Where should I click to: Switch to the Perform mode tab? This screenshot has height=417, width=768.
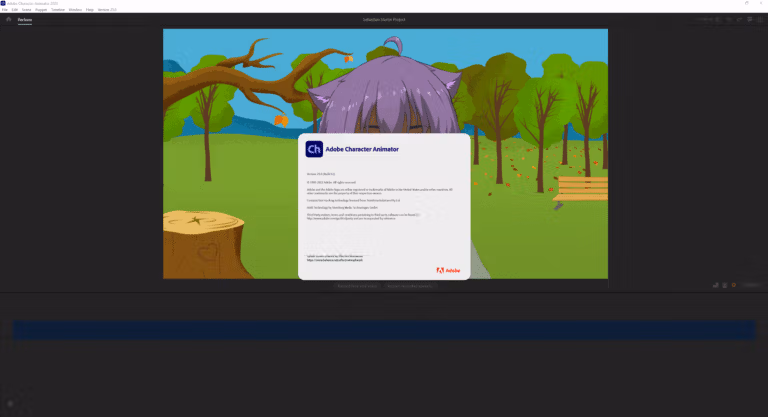[x=25, y=20]
